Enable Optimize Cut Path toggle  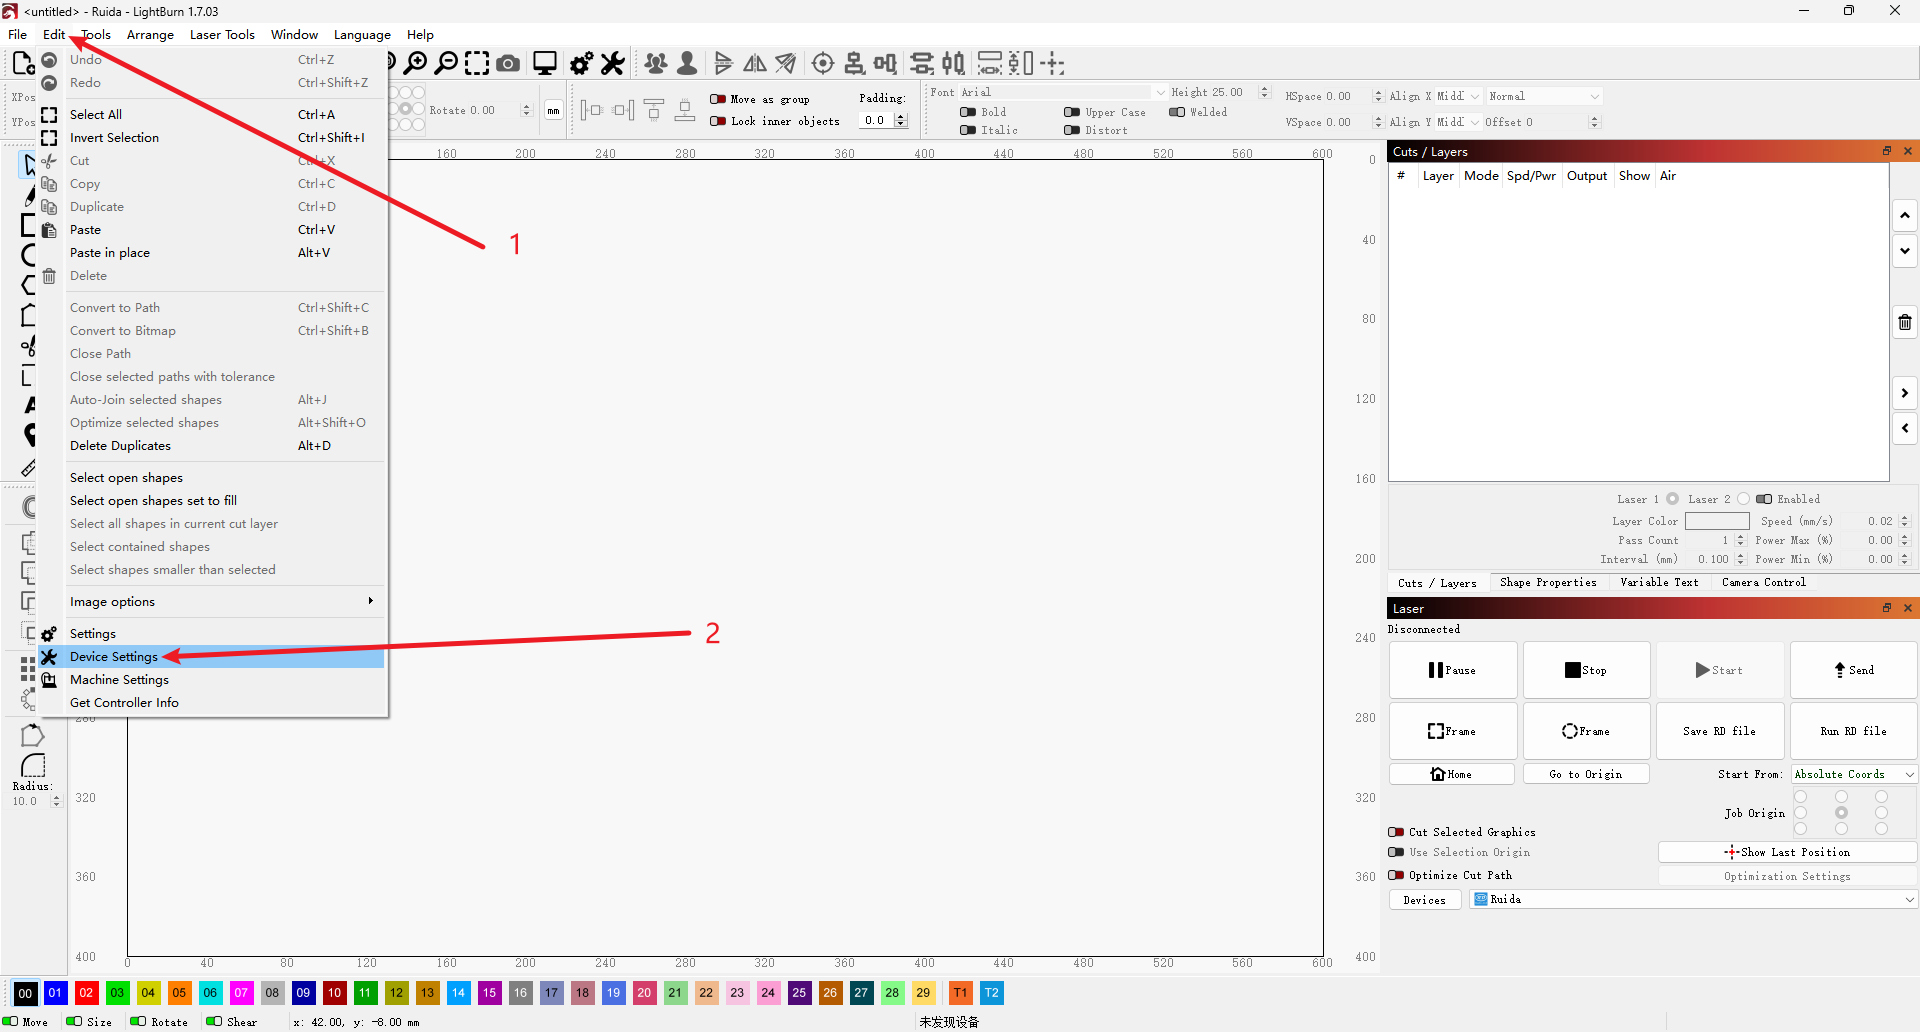coord(1396,875)
